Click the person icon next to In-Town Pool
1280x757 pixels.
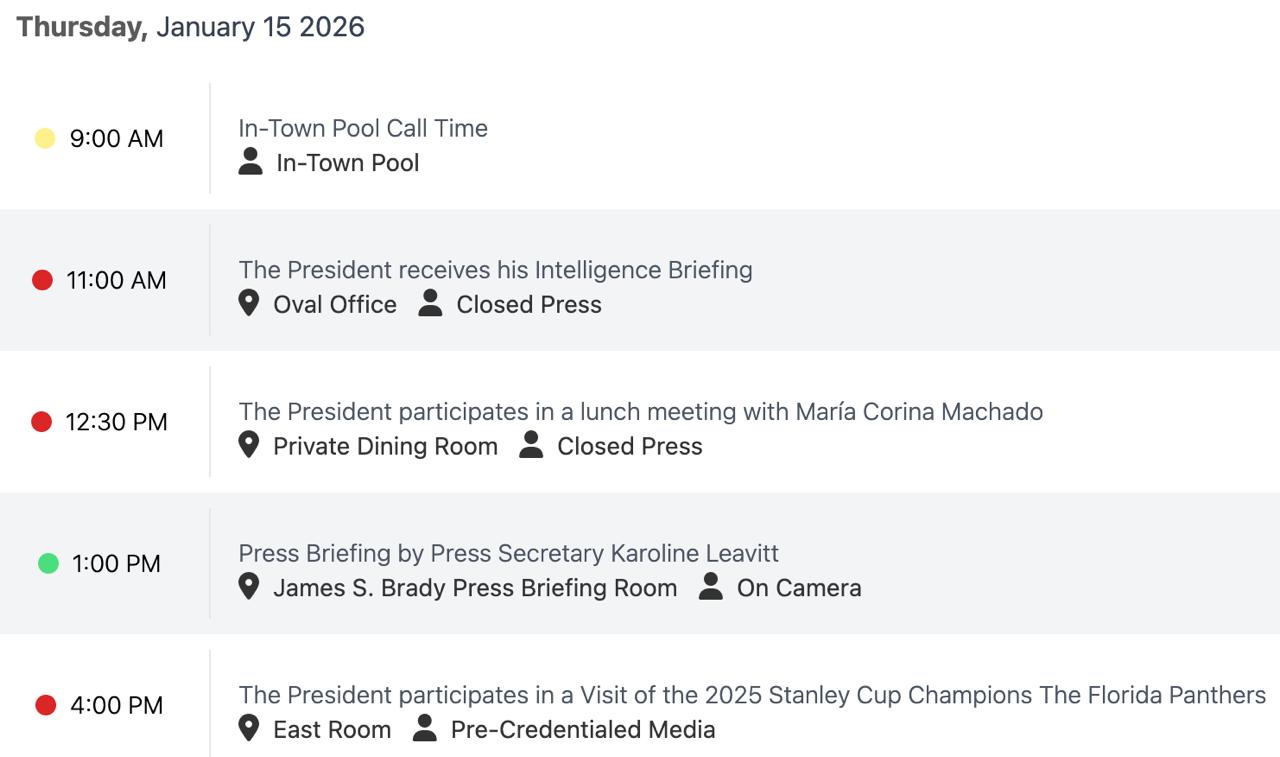(250, 162)
